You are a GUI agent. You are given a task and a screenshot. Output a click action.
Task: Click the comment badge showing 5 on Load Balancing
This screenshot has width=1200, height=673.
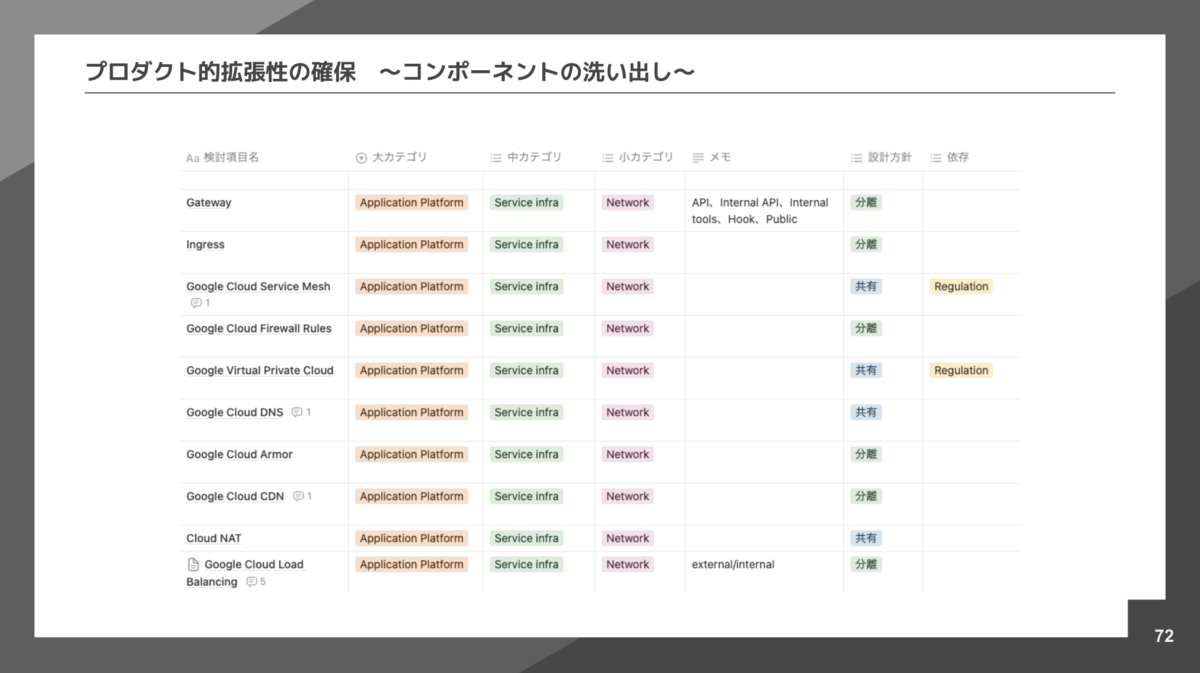tap(253, 581)
